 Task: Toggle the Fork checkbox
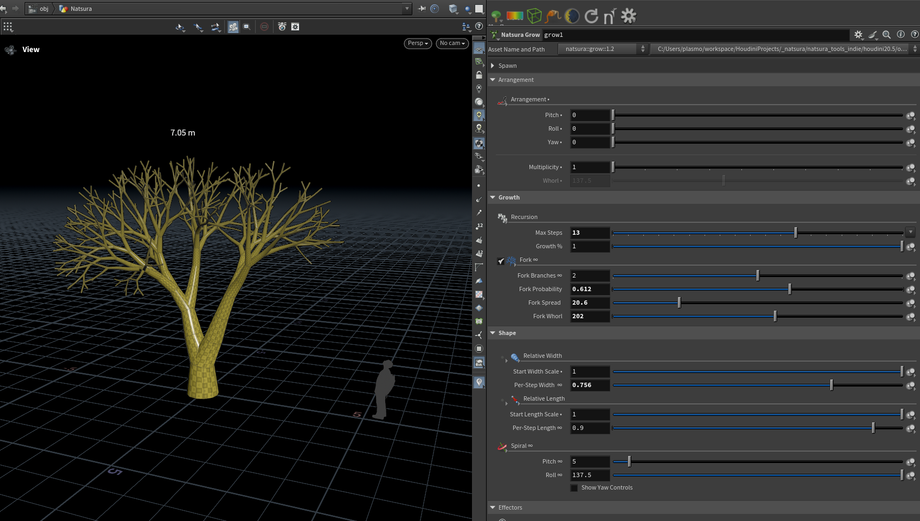[501, 261]
